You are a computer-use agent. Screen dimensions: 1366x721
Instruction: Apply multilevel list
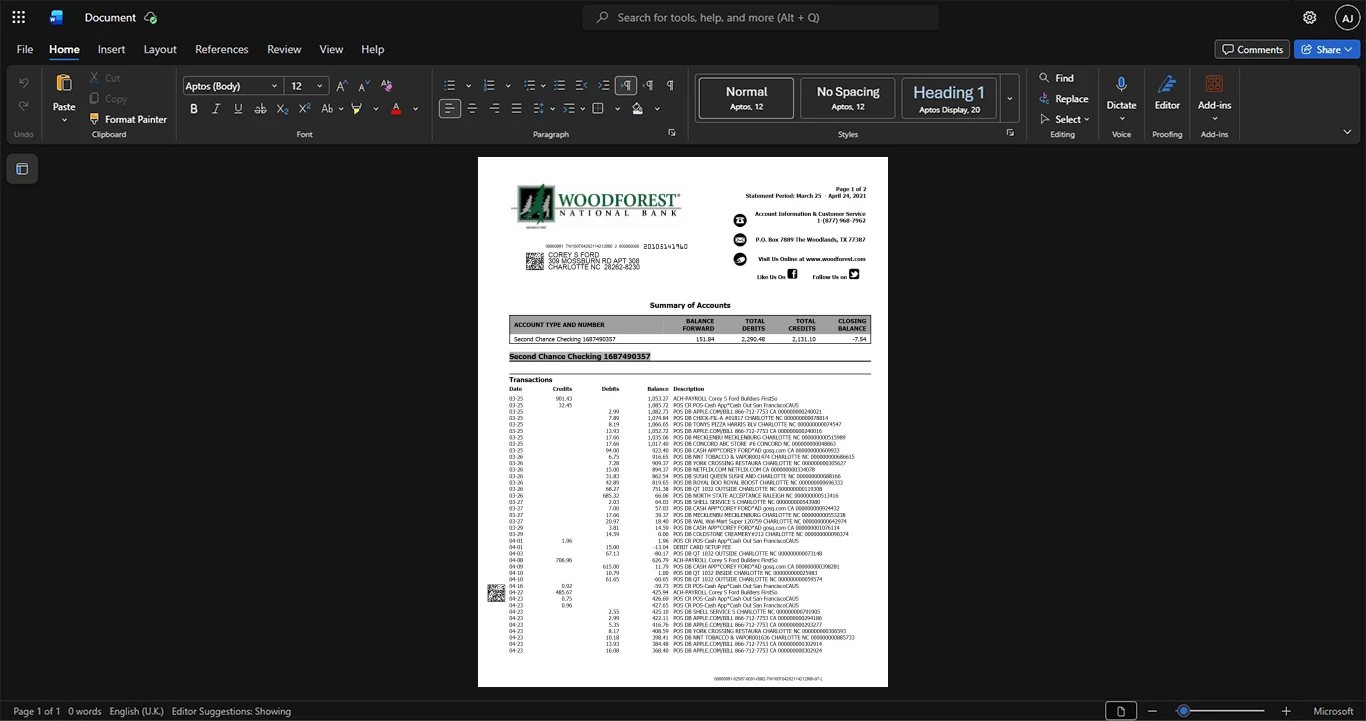(x=530, y=86)
